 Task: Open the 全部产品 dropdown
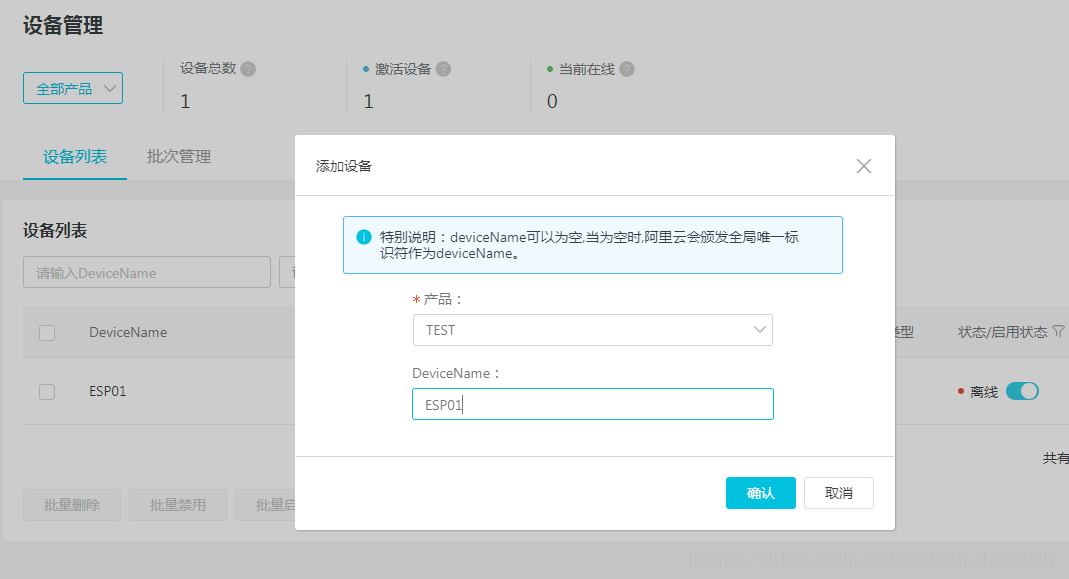coord(72,88)
